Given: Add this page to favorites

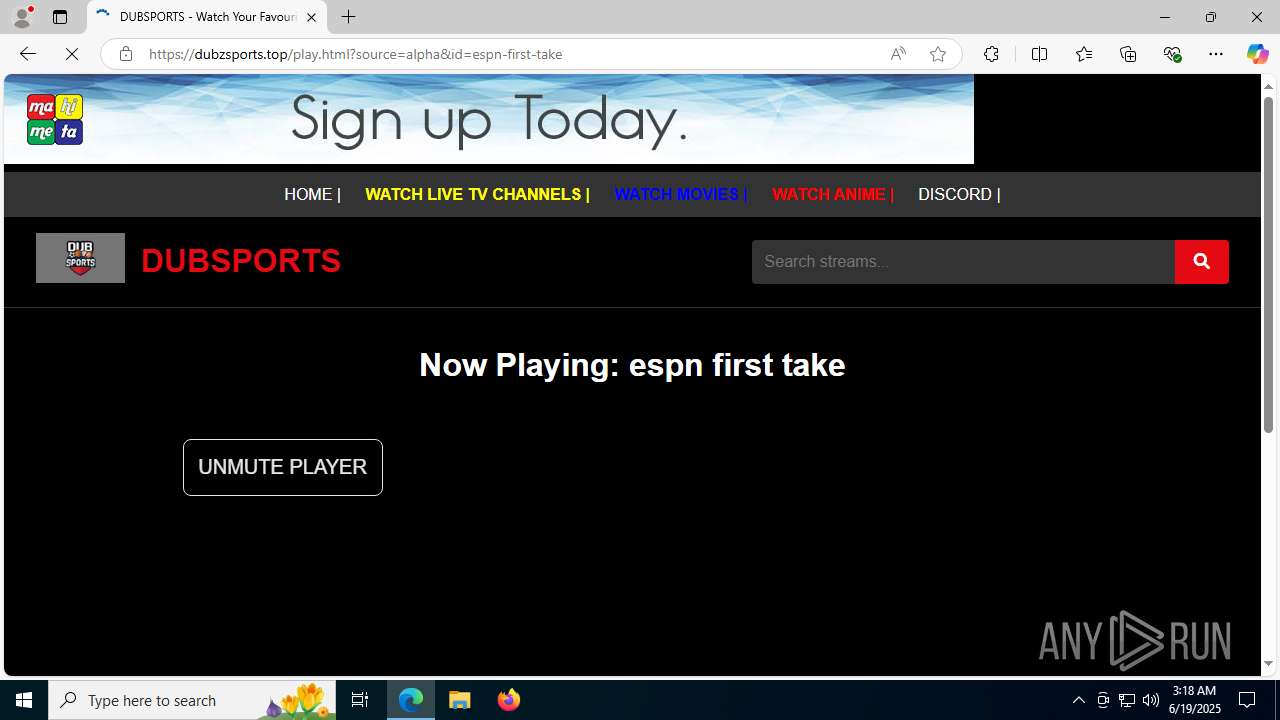Looking at the screenshot, I should pyautogui.click(x=937, y=54).
